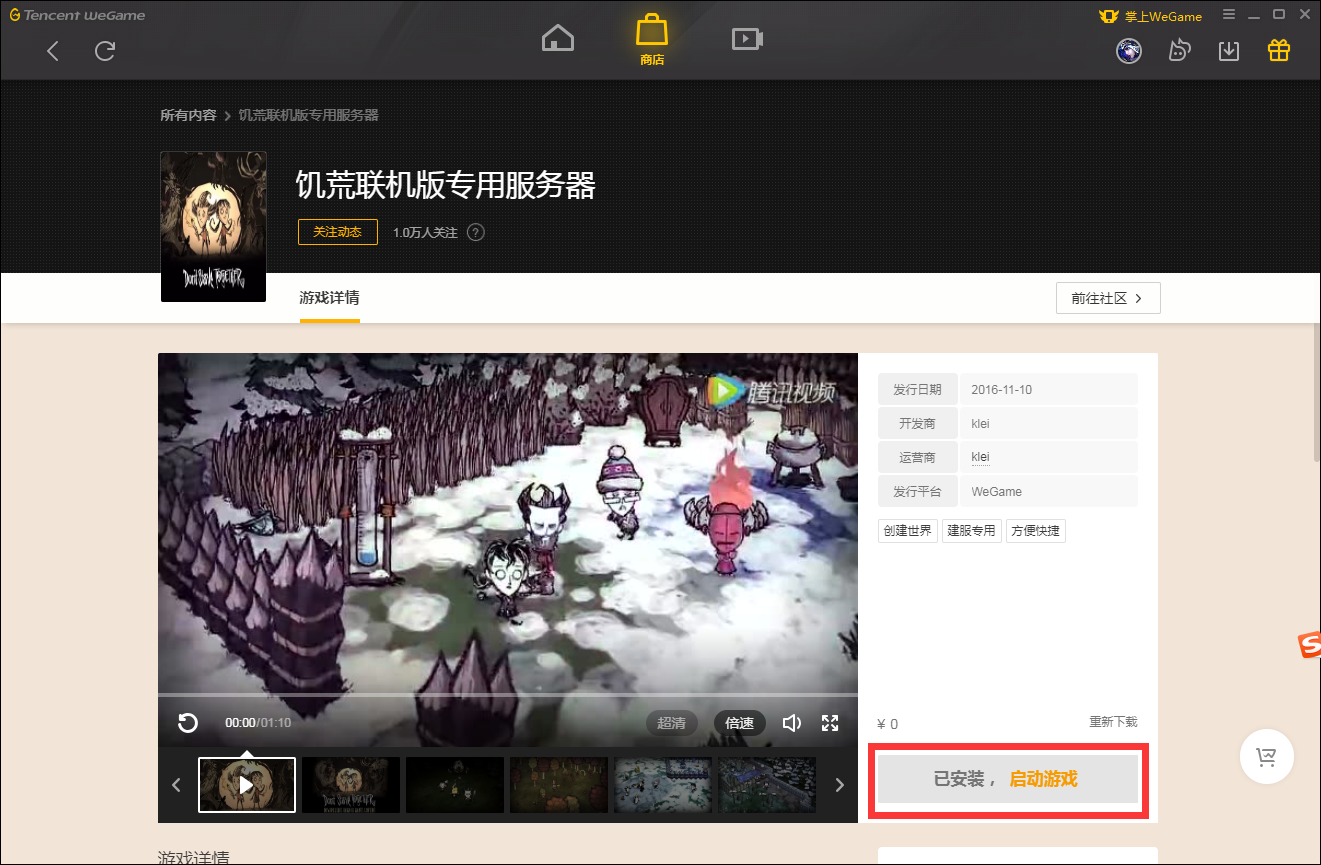Open the video/live tab icon

[747, 39]
